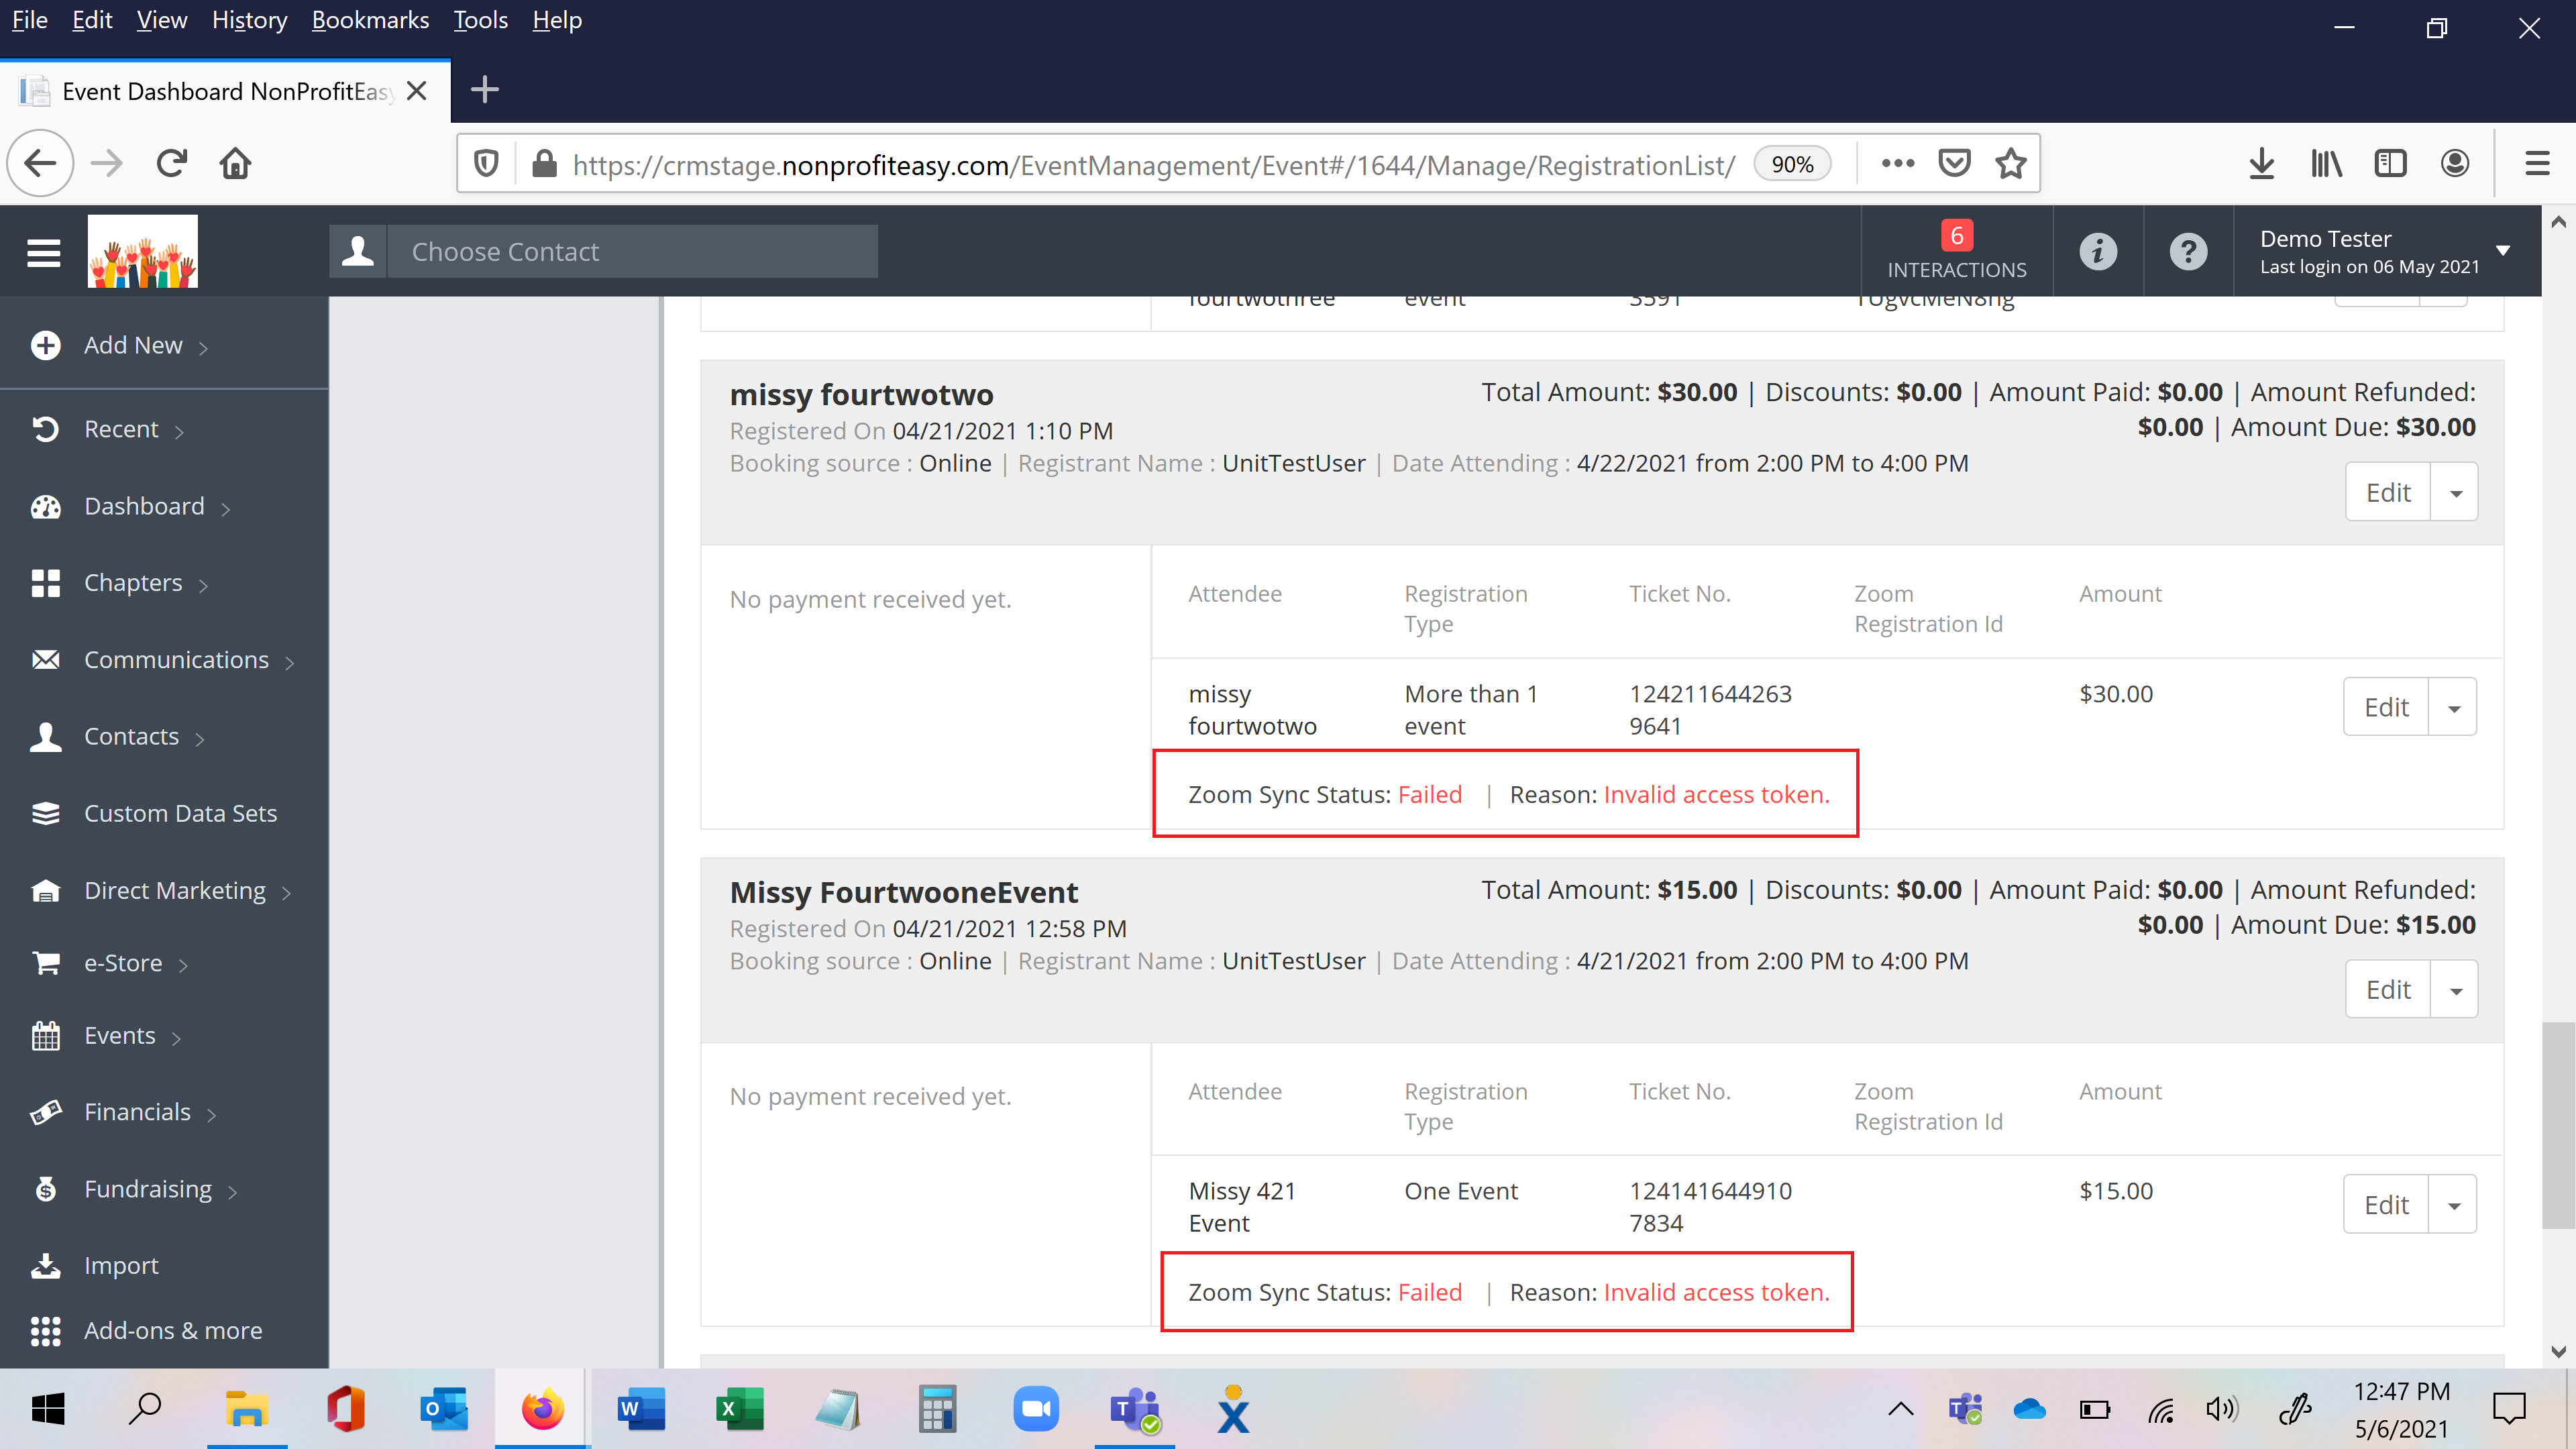
Task: Open the help question mark icon
Action: [x=2188, y=251]
